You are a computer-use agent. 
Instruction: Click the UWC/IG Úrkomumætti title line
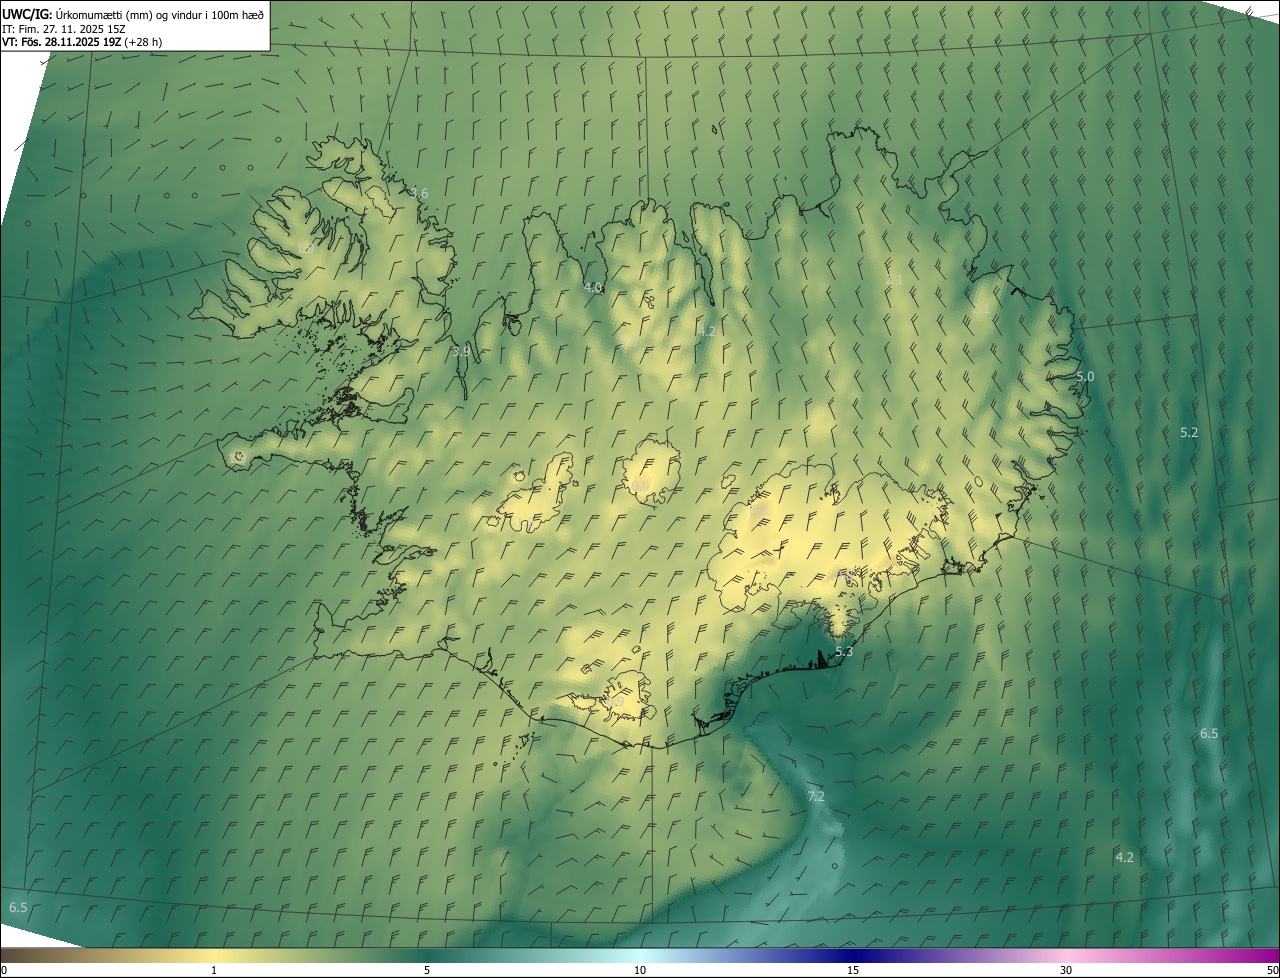click(x=133, y=14)
